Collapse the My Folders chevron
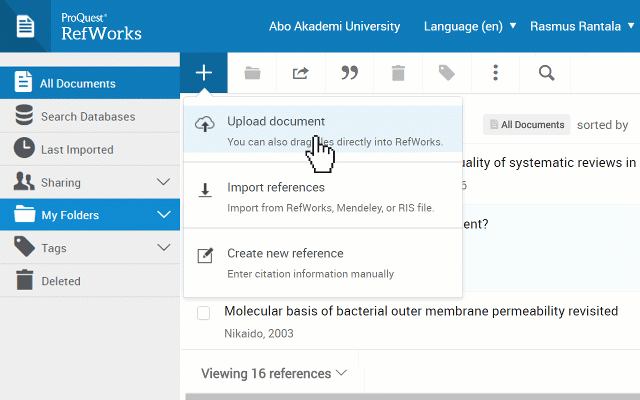 pyautogui.click(x=164, y=214)
